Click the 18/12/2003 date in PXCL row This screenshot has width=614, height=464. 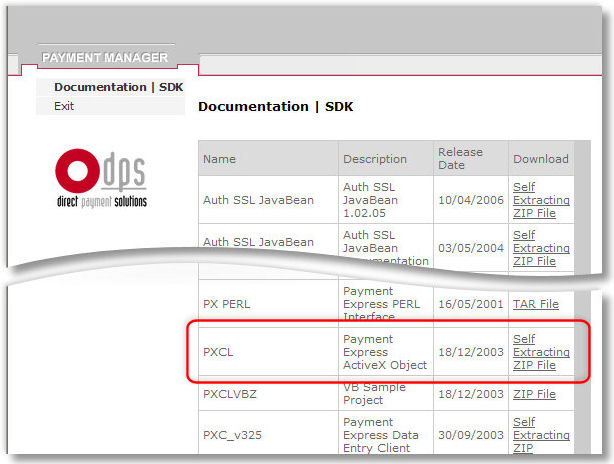(471, 352)
